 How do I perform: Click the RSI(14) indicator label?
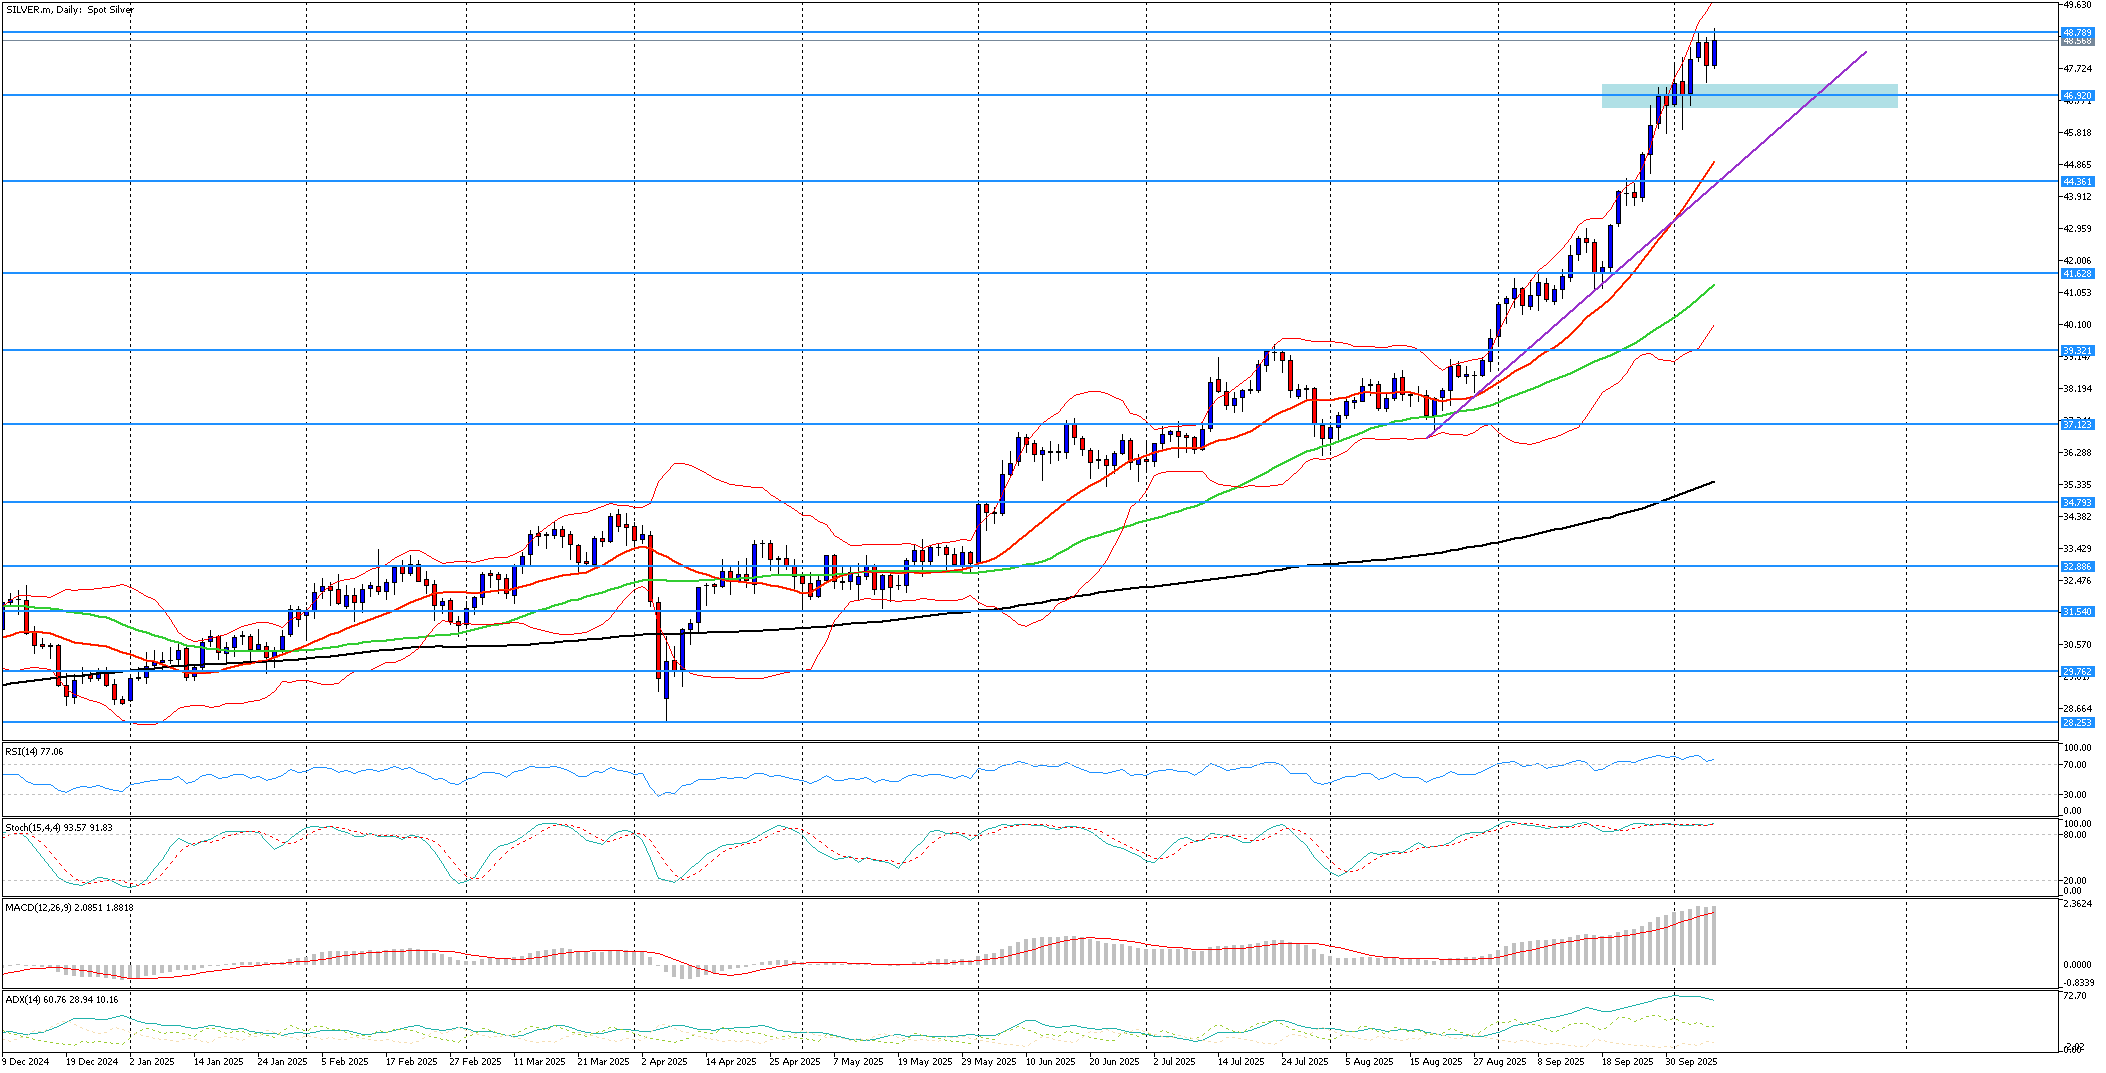[34, 751]
